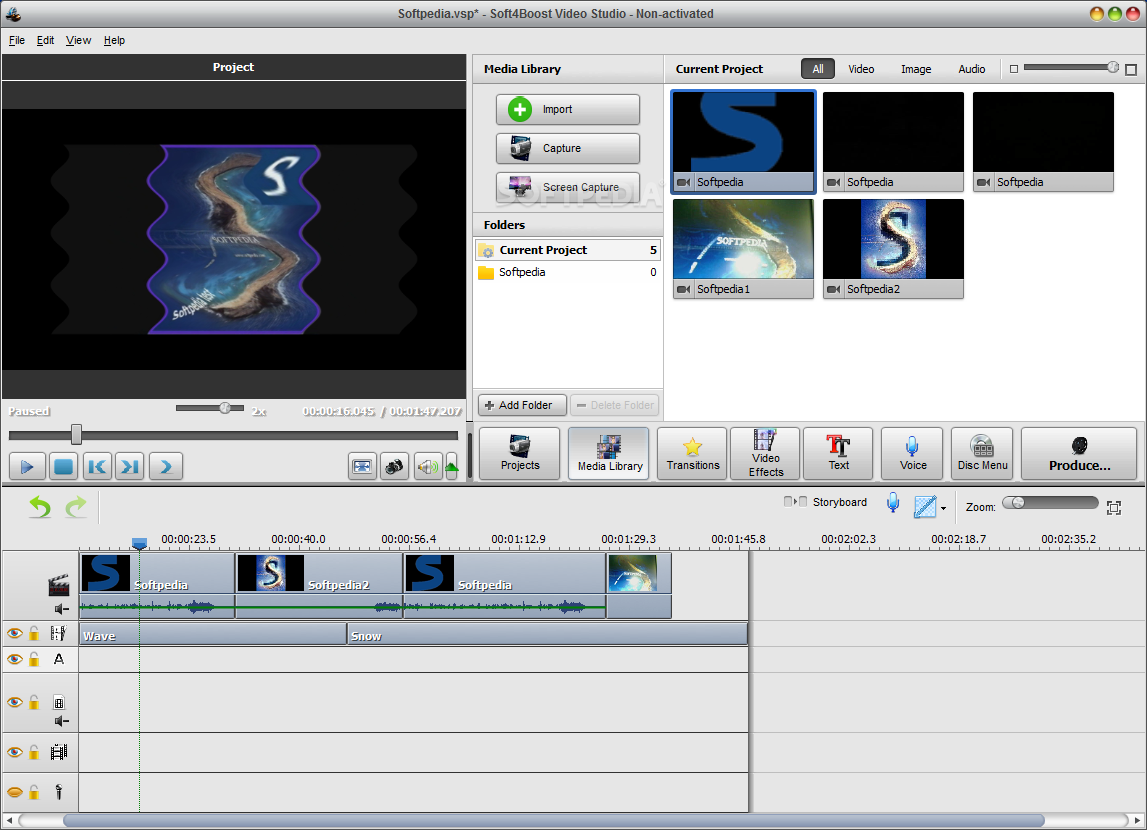Click the large thumbnails icon
Screen dimensions: 1147x830
pyautogui.click(x=1131, y=69)
